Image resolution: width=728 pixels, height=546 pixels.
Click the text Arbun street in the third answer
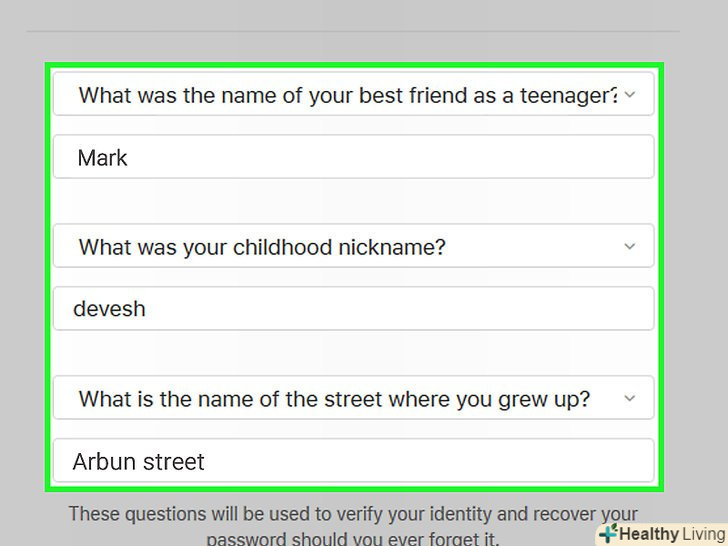pyautogui.click(x=138, y=461)
